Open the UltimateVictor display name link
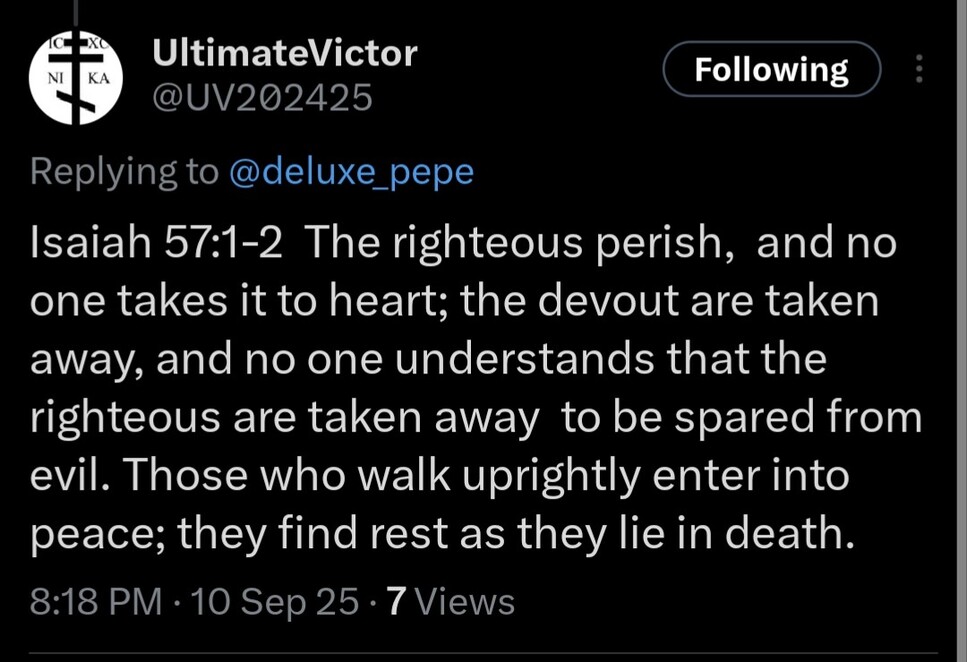This screenshot has width=967, height=662. tap(284, 52)
